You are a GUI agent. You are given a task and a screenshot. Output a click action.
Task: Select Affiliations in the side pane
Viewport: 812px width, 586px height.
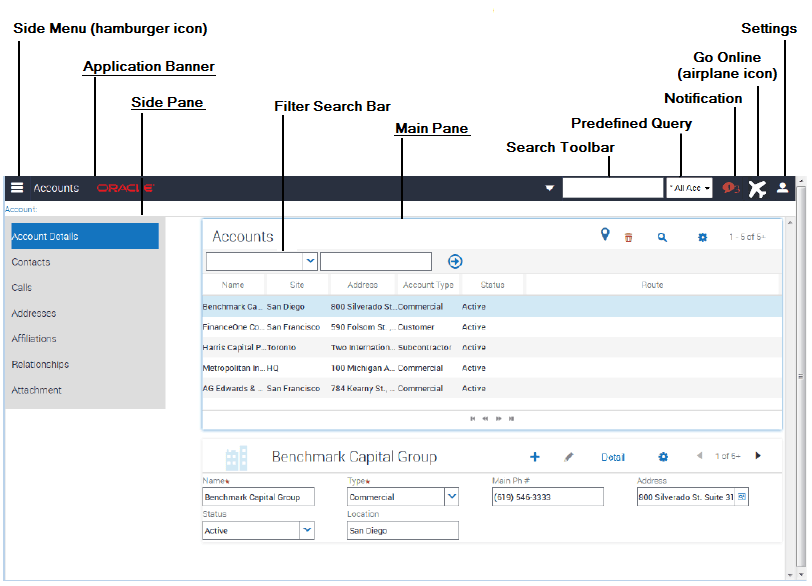[34, 339]
